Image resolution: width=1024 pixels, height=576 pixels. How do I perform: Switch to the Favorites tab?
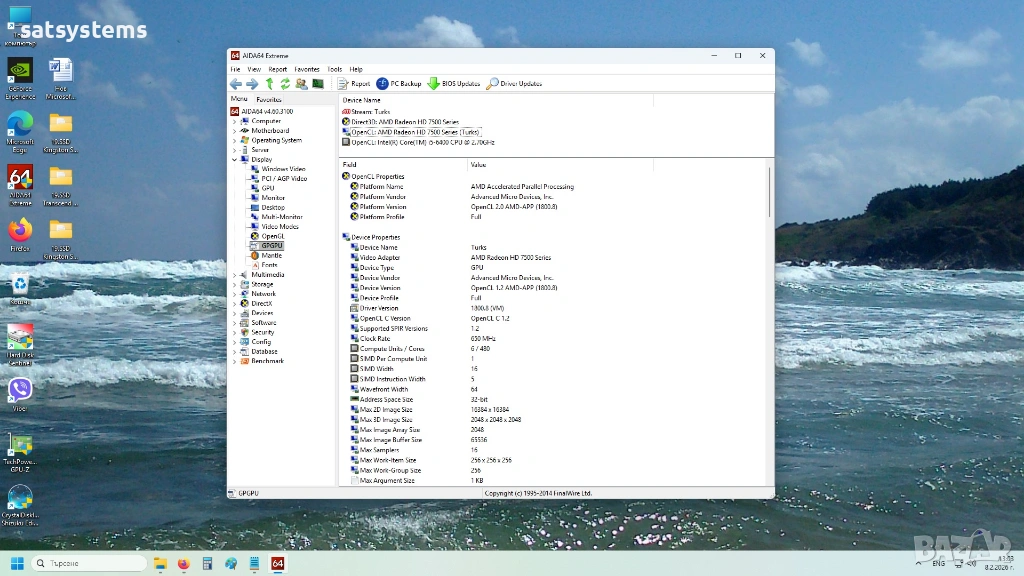(269, 100)
